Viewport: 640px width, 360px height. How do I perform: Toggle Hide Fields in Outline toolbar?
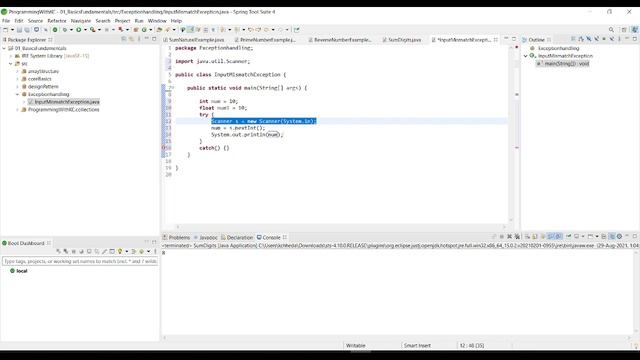pos(589,39)
